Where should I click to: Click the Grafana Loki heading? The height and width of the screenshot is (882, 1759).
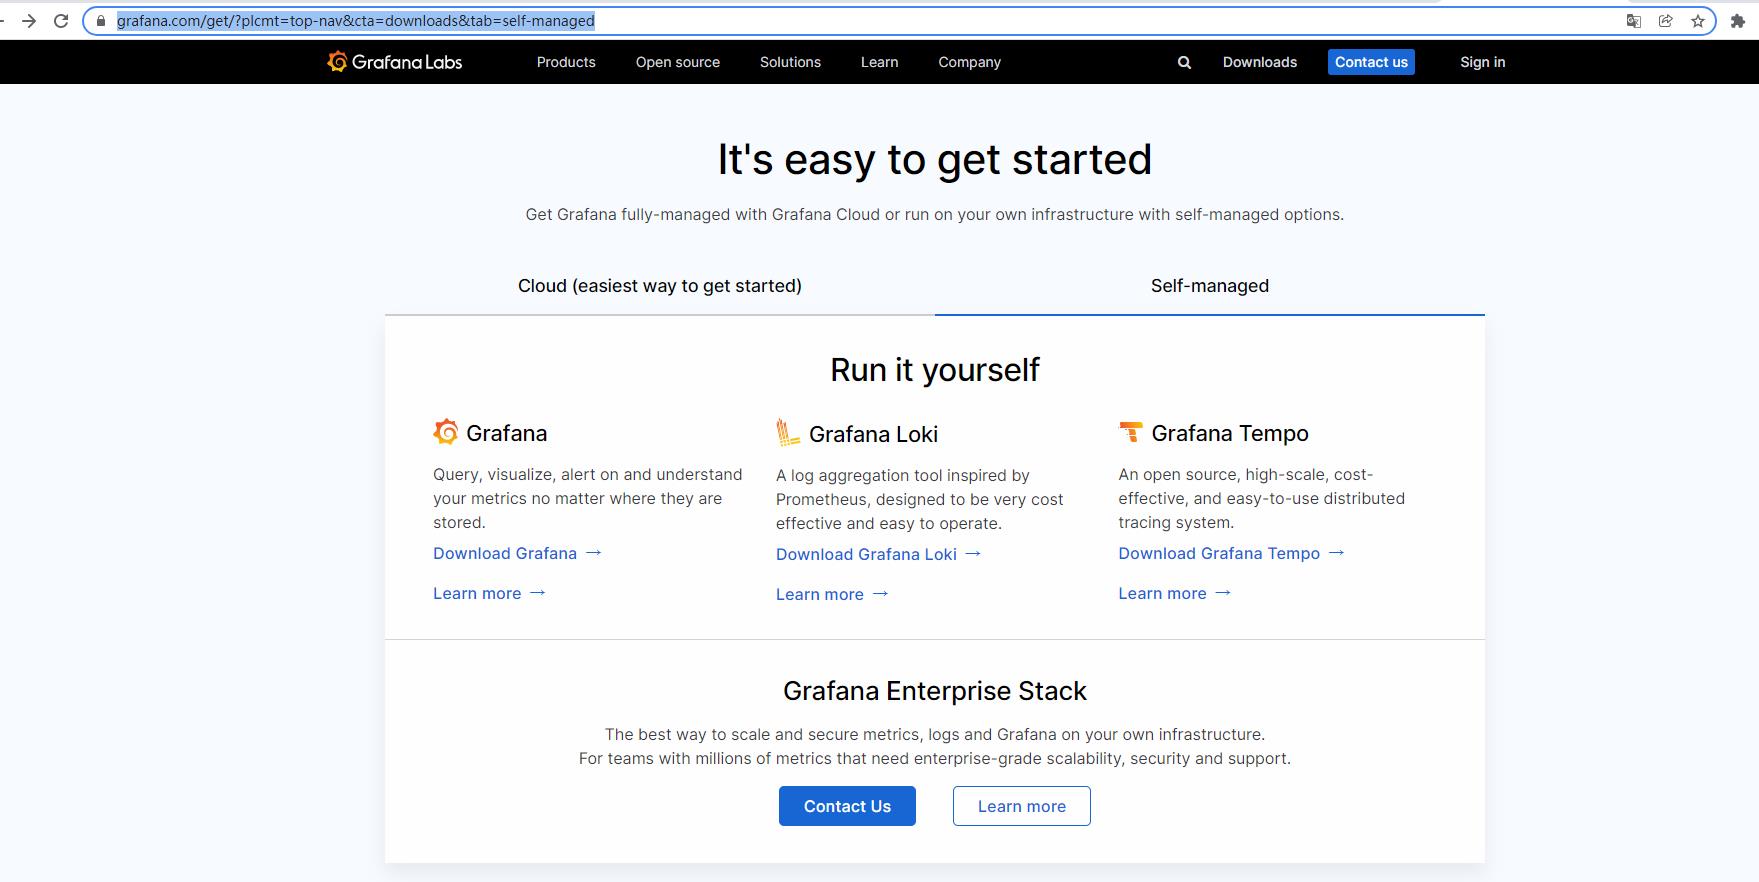point(873,434)
